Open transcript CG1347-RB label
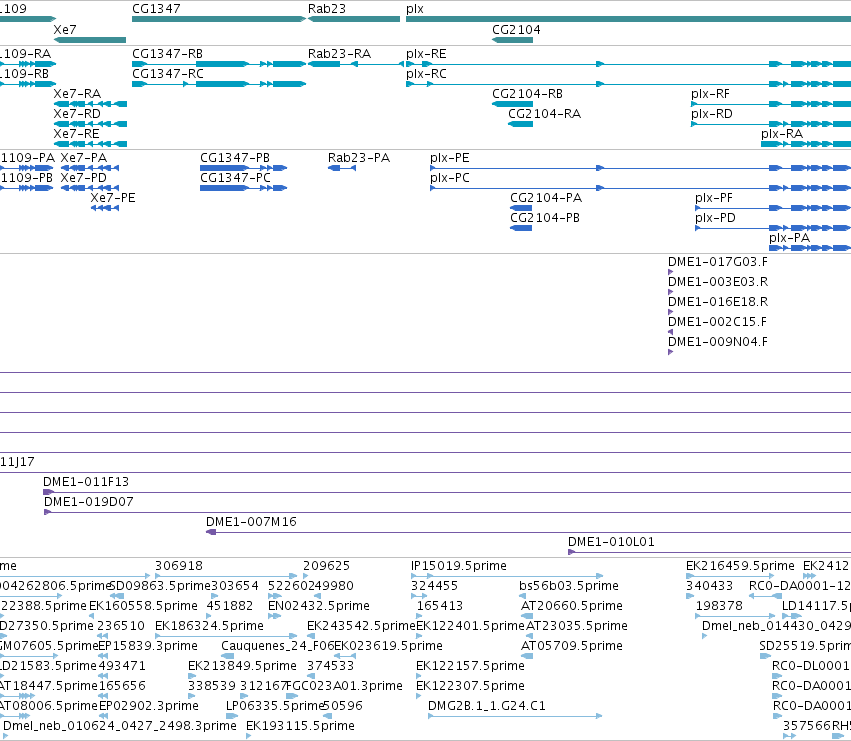The width and height of the screenshot is (851, 741). pyautogui.click(x=168, y=54)
